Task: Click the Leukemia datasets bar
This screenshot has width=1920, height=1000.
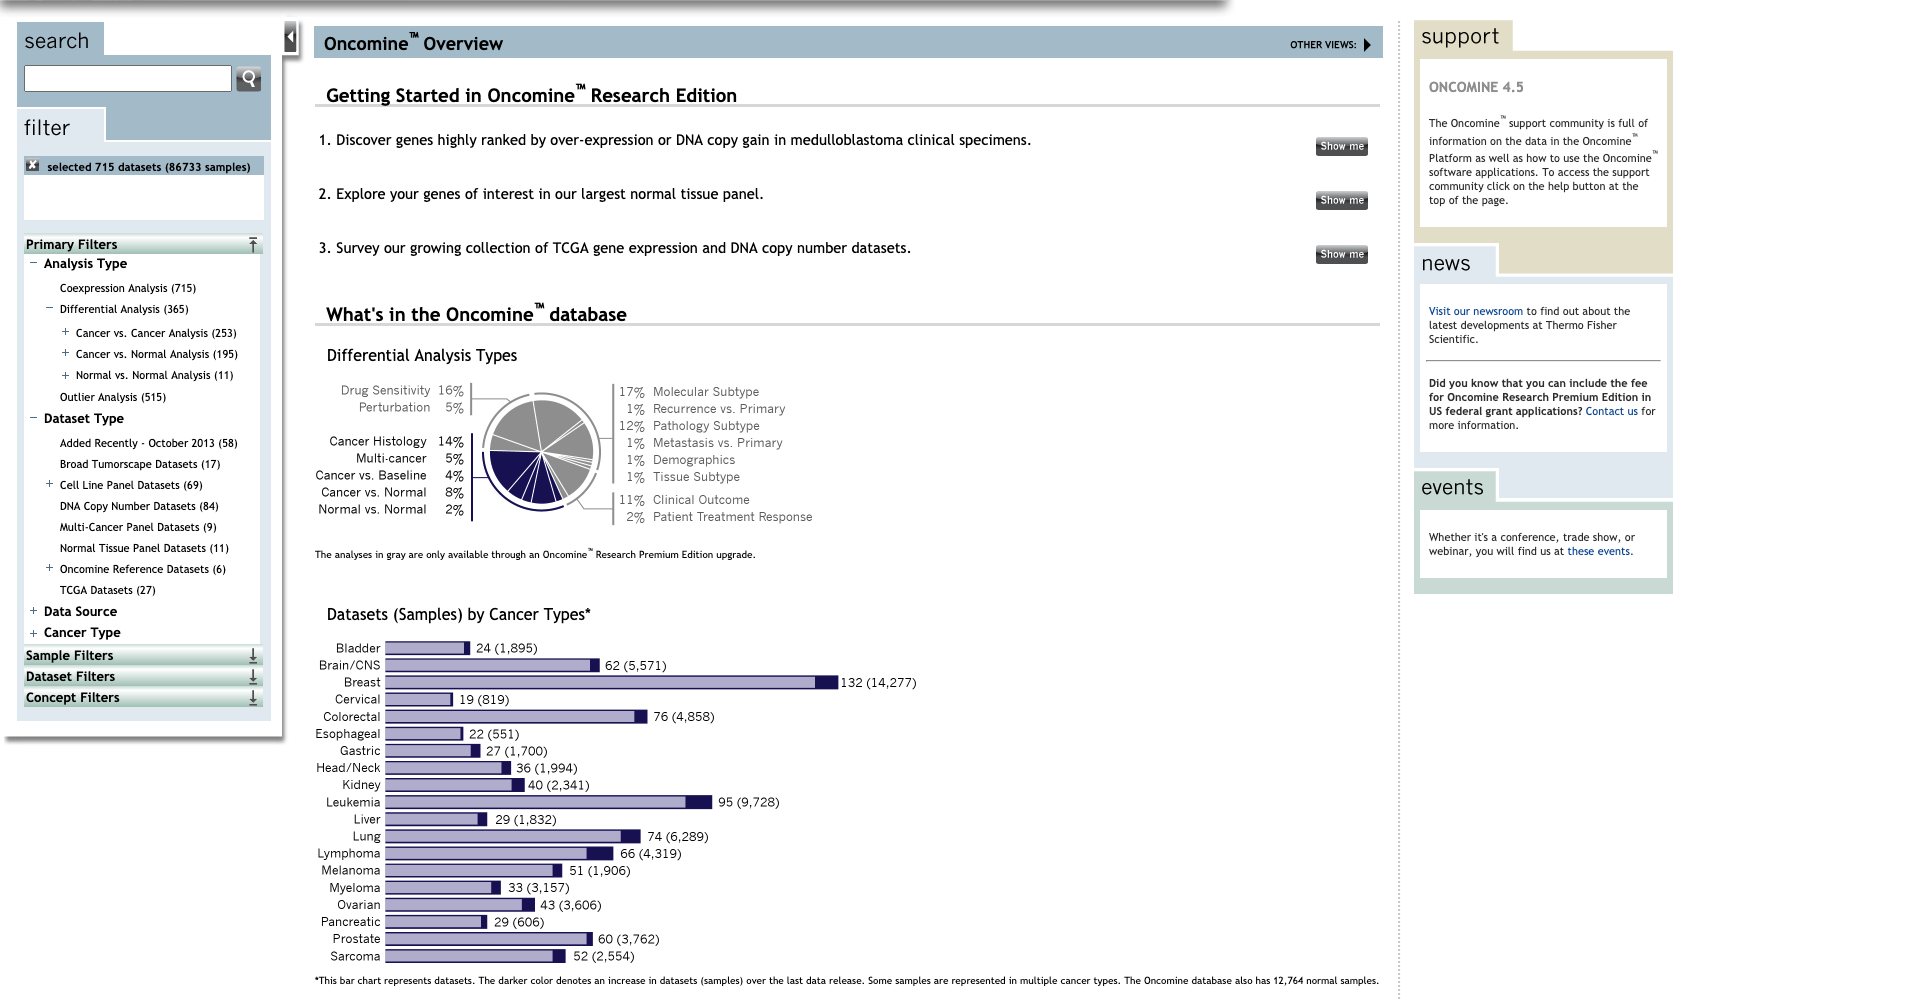Action: click(x=548, y=802)
